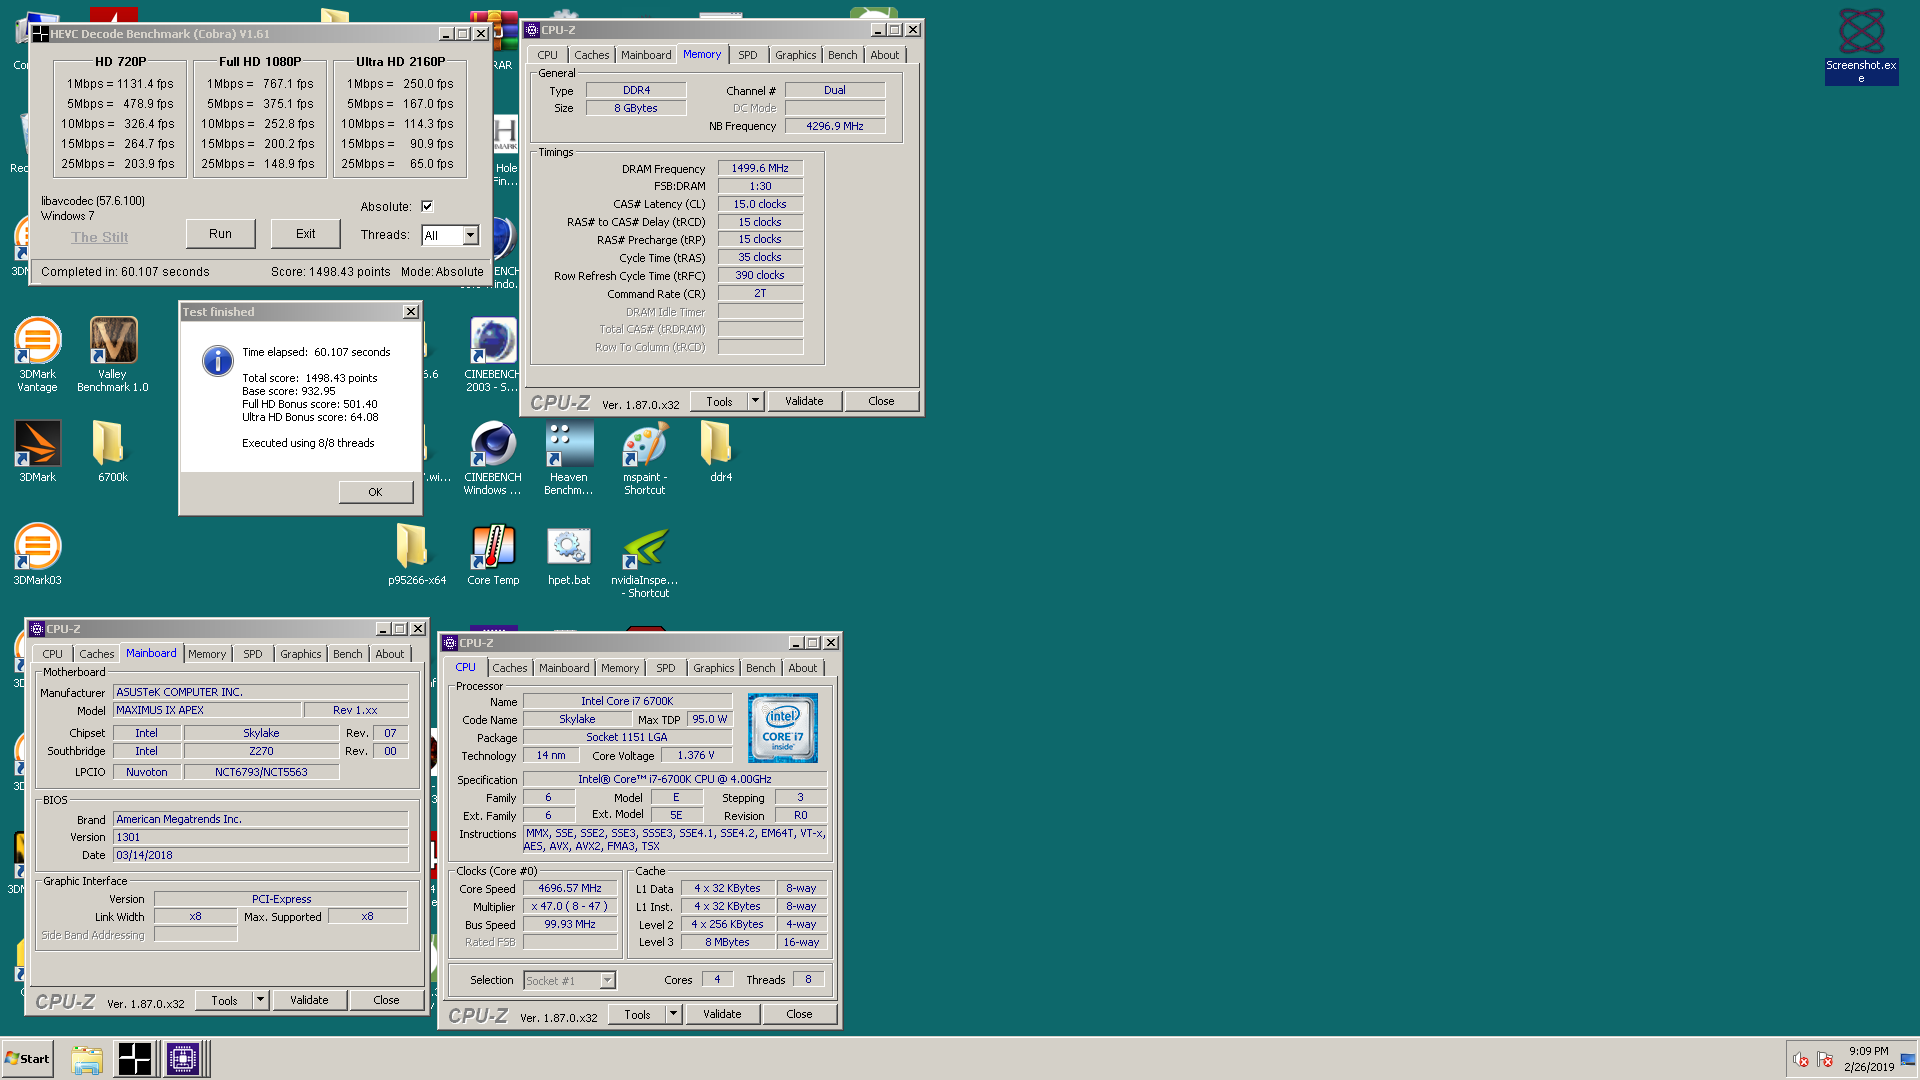Expand the Socket #1 selection dropdown
This screenshot has width=1920, height=1080.
607,981
